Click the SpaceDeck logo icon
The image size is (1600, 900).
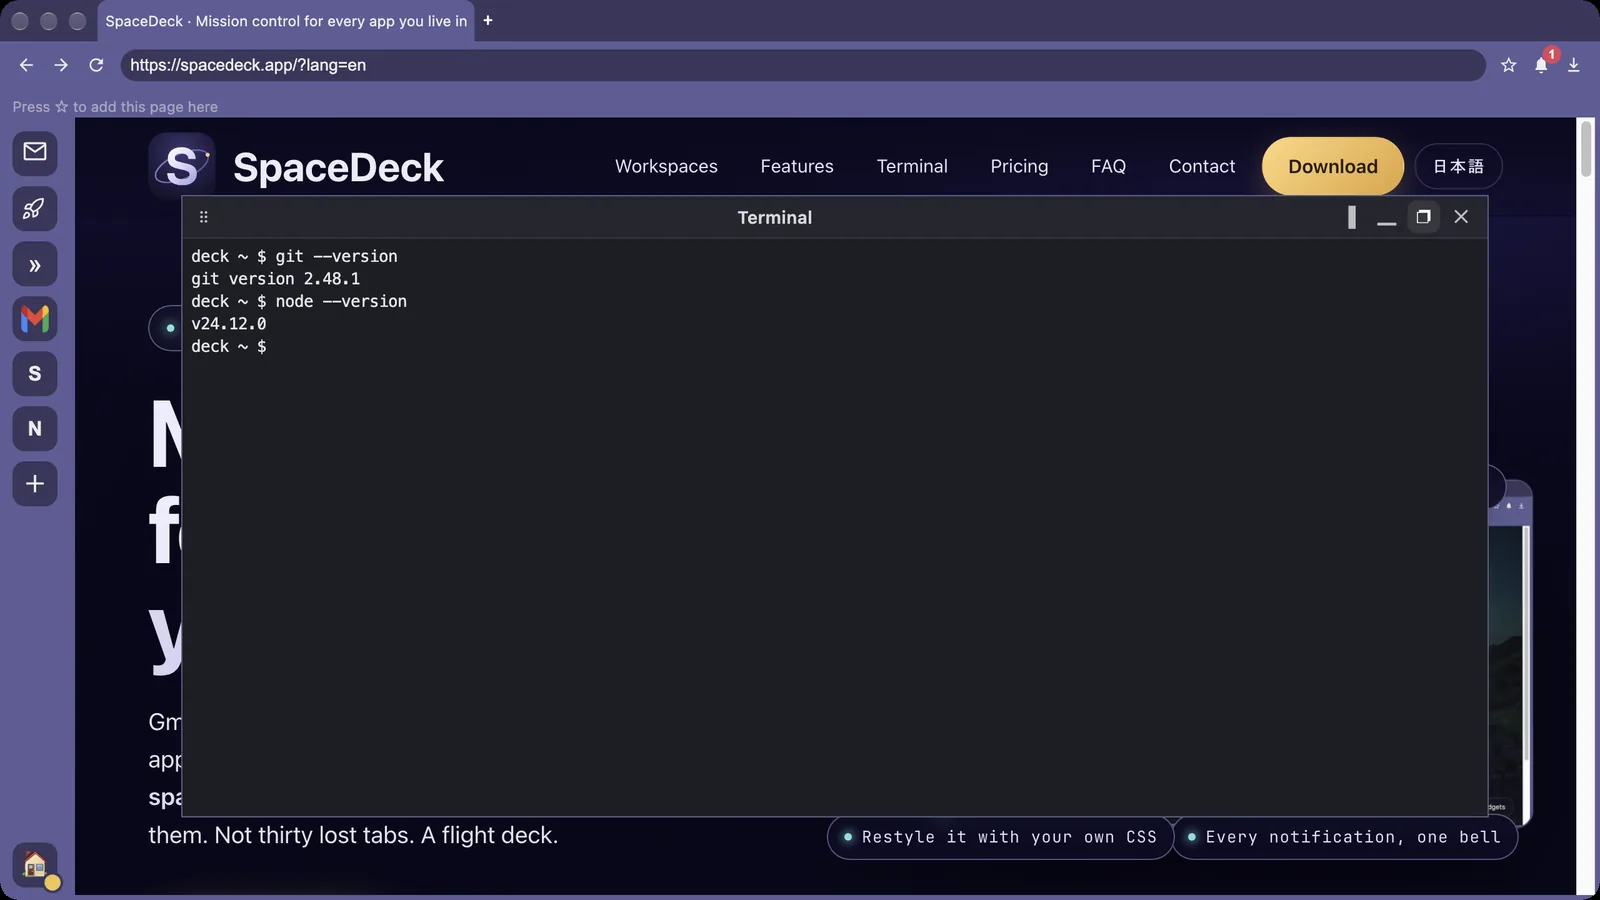[x=181, y=166]
